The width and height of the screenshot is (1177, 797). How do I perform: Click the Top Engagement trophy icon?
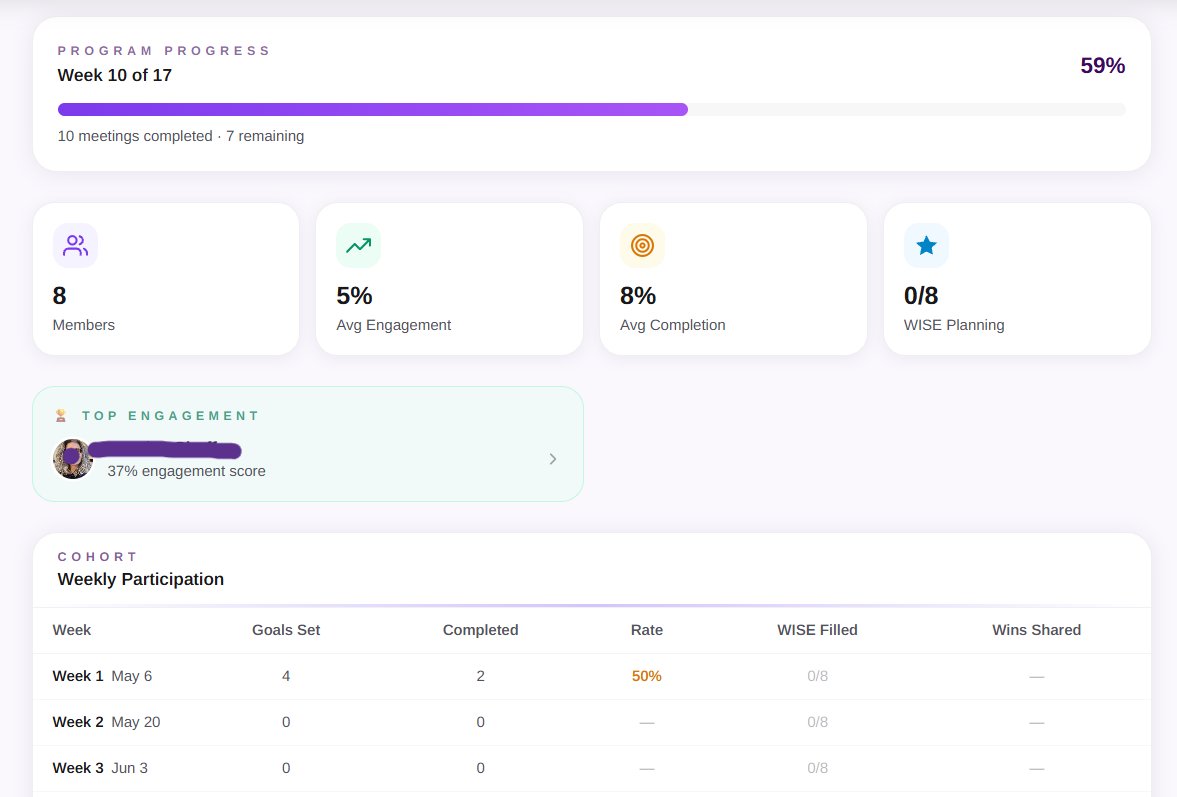pos(61,416)
